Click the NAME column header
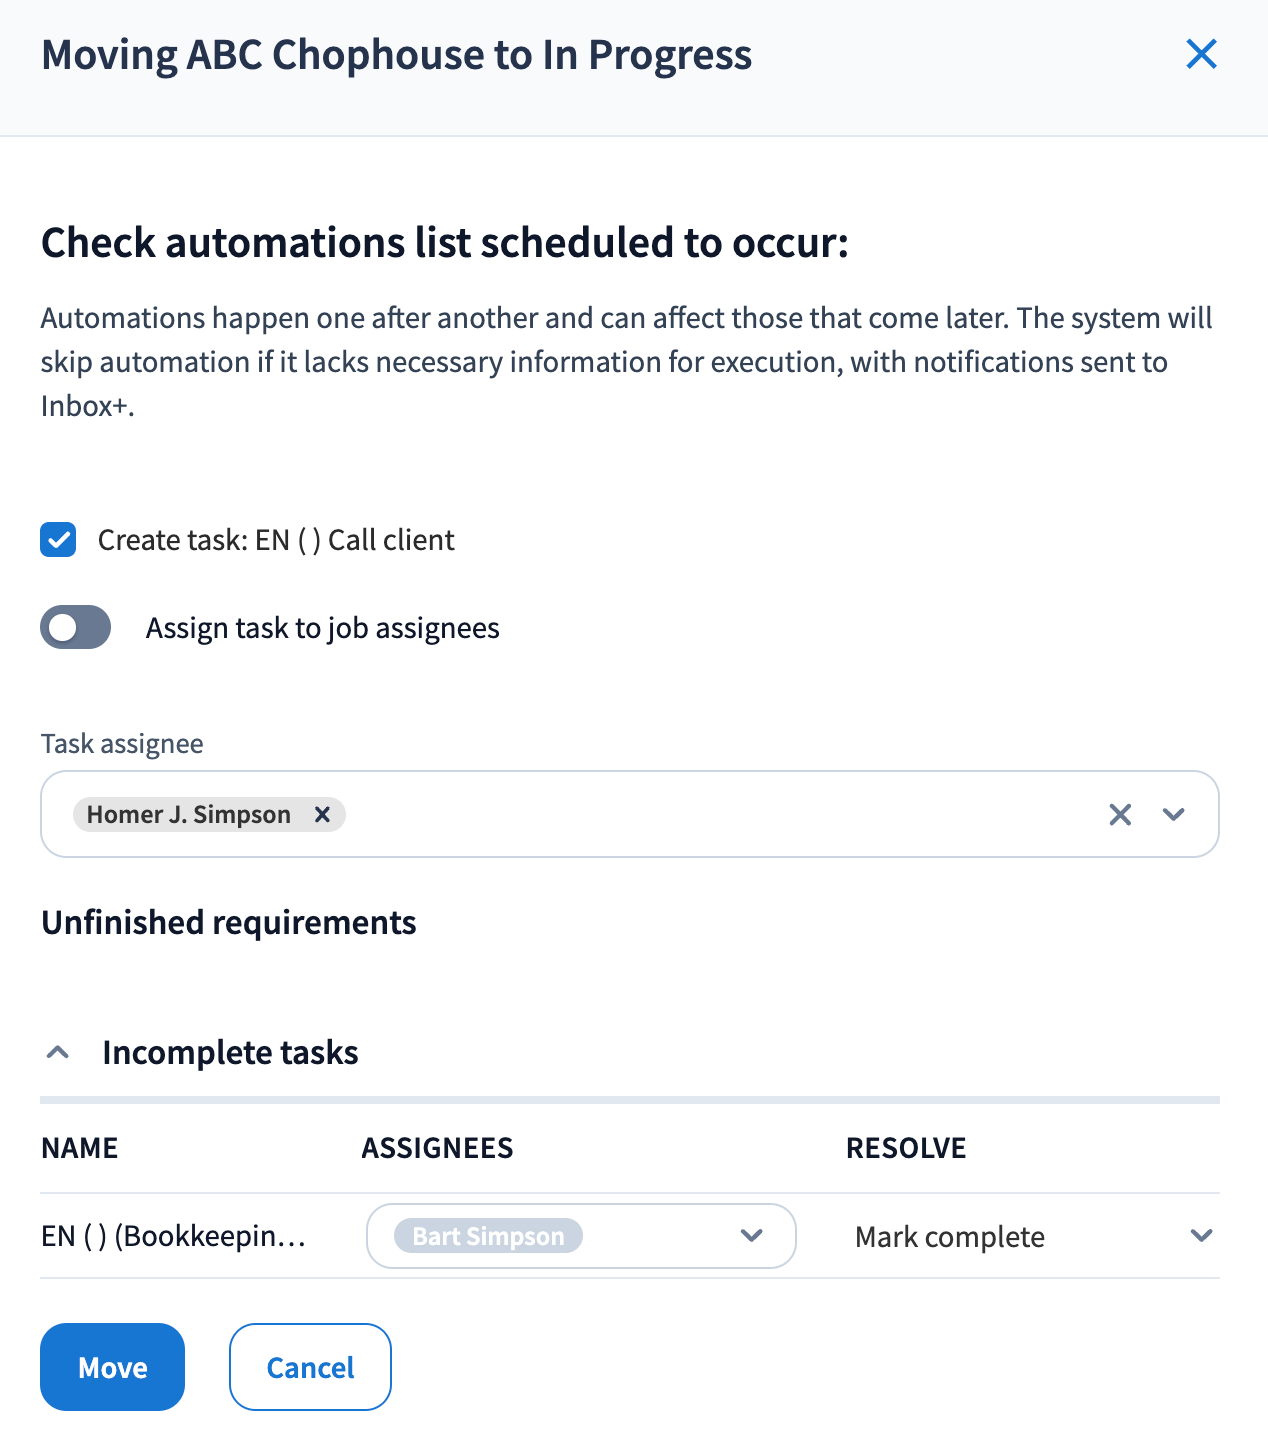 click(80, 1148)
